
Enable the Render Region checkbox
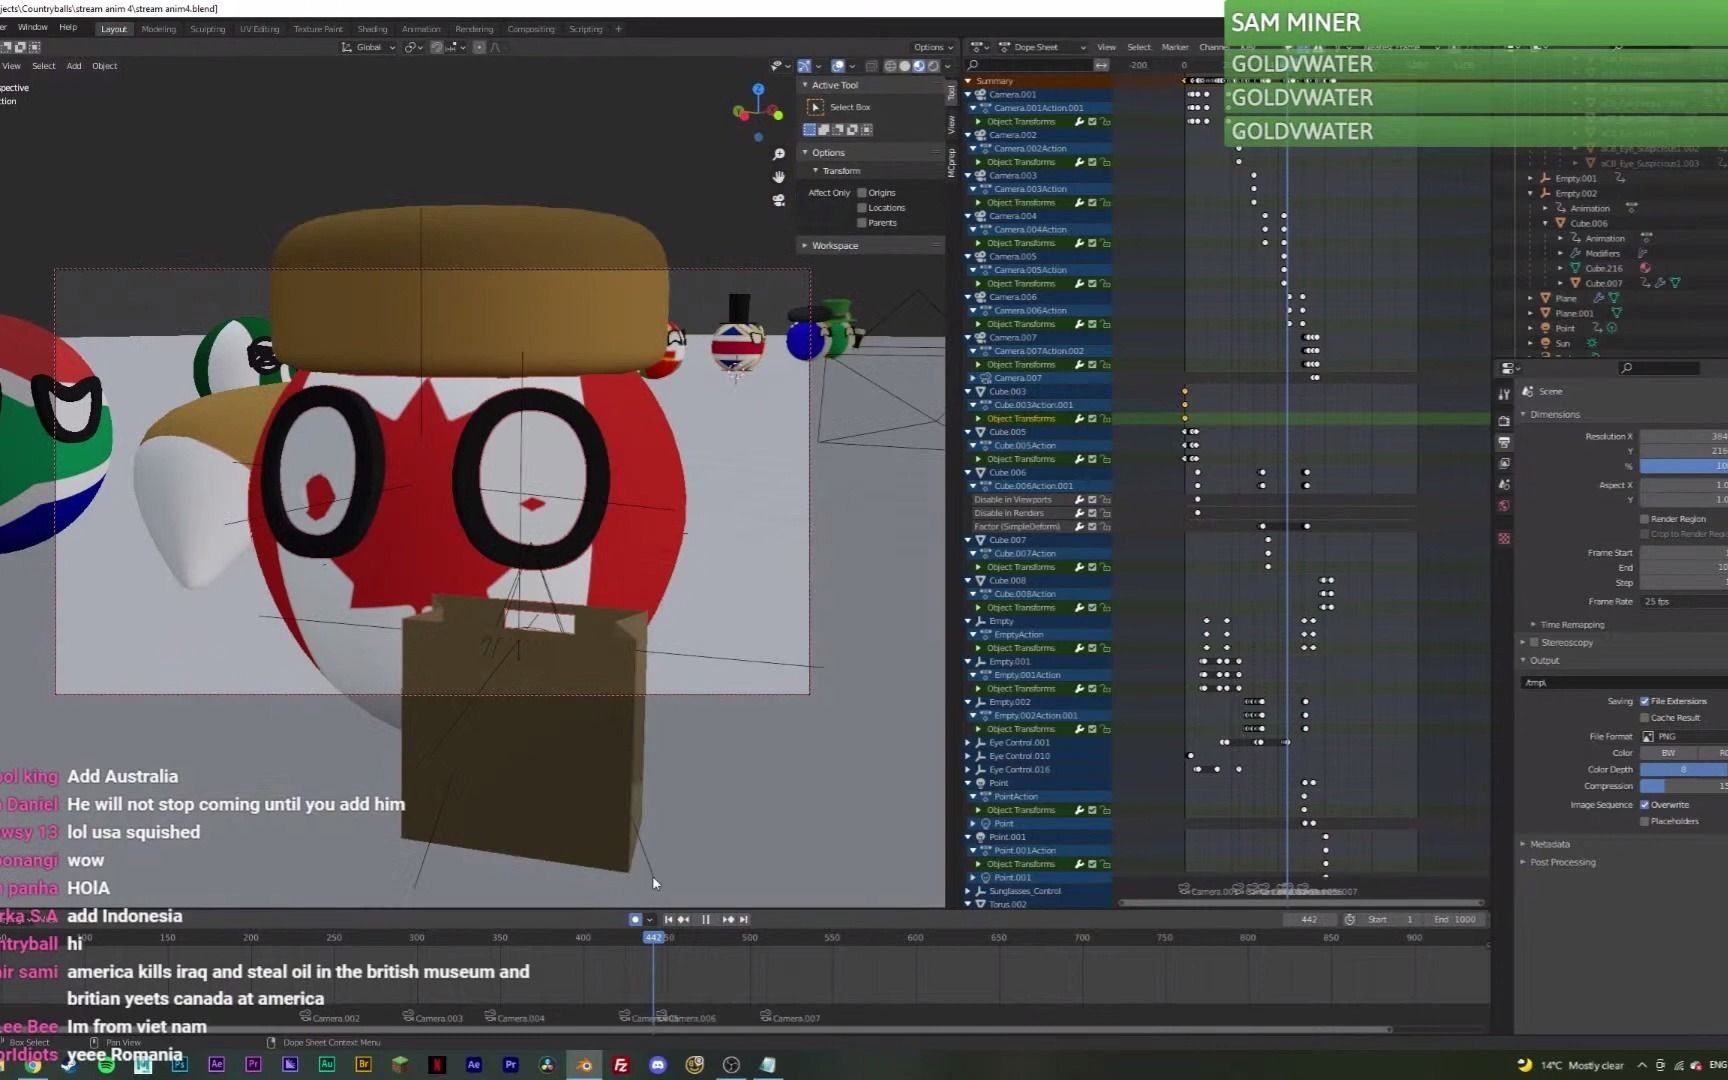[1644, 519]
